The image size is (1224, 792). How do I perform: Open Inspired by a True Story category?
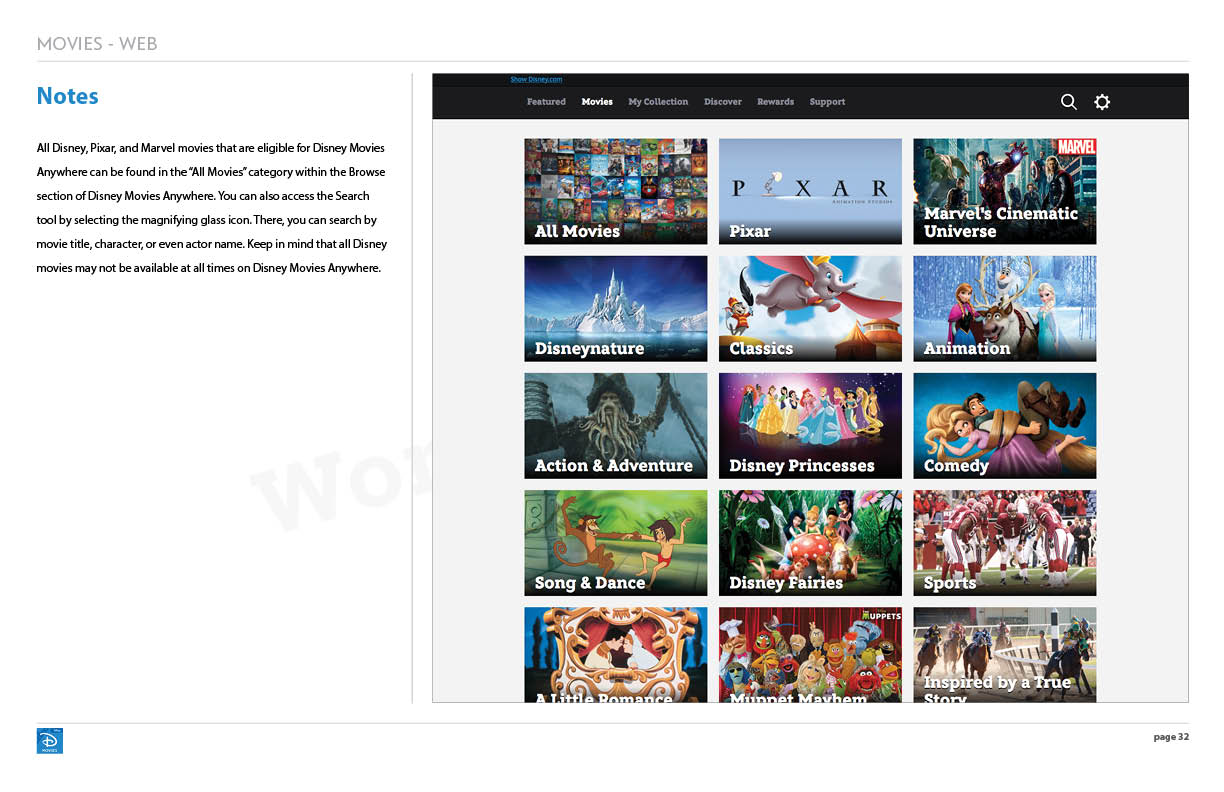point(1005,654)
